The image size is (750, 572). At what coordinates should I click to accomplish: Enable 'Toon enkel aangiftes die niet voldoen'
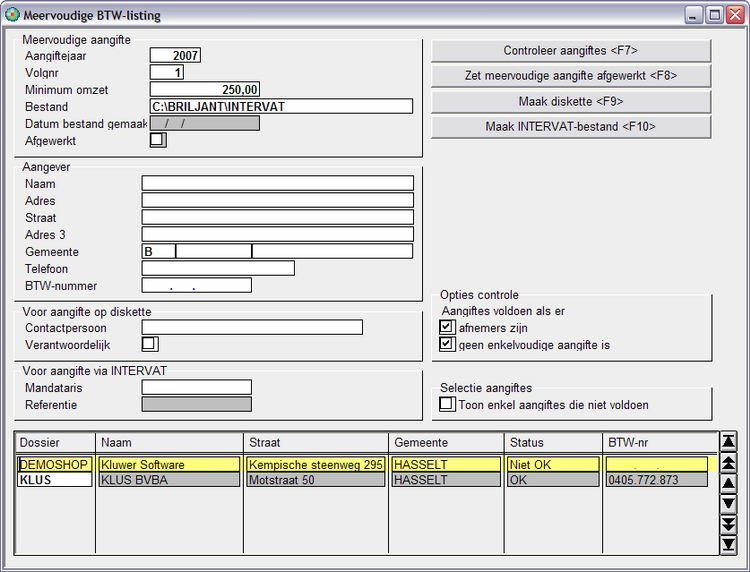click(x=447, y=404)
